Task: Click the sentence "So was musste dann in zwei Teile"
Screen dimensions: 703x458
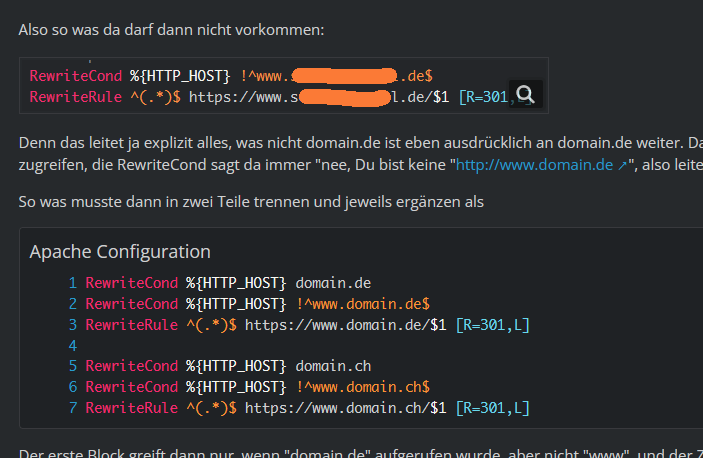Action: [251, 203]
